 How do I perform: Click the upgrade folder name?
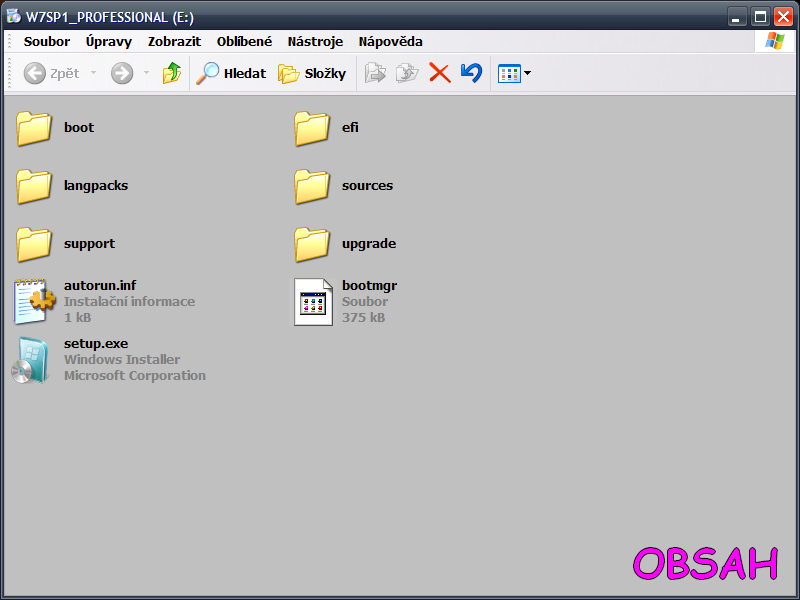click(x=369, y=244)
